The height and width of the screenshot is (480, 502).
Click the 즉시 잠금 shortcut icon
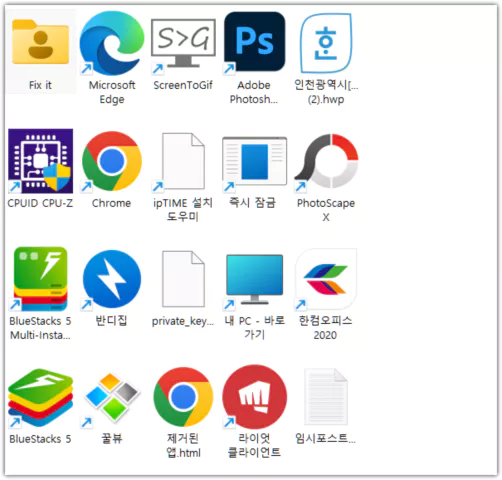click(255, 161)
